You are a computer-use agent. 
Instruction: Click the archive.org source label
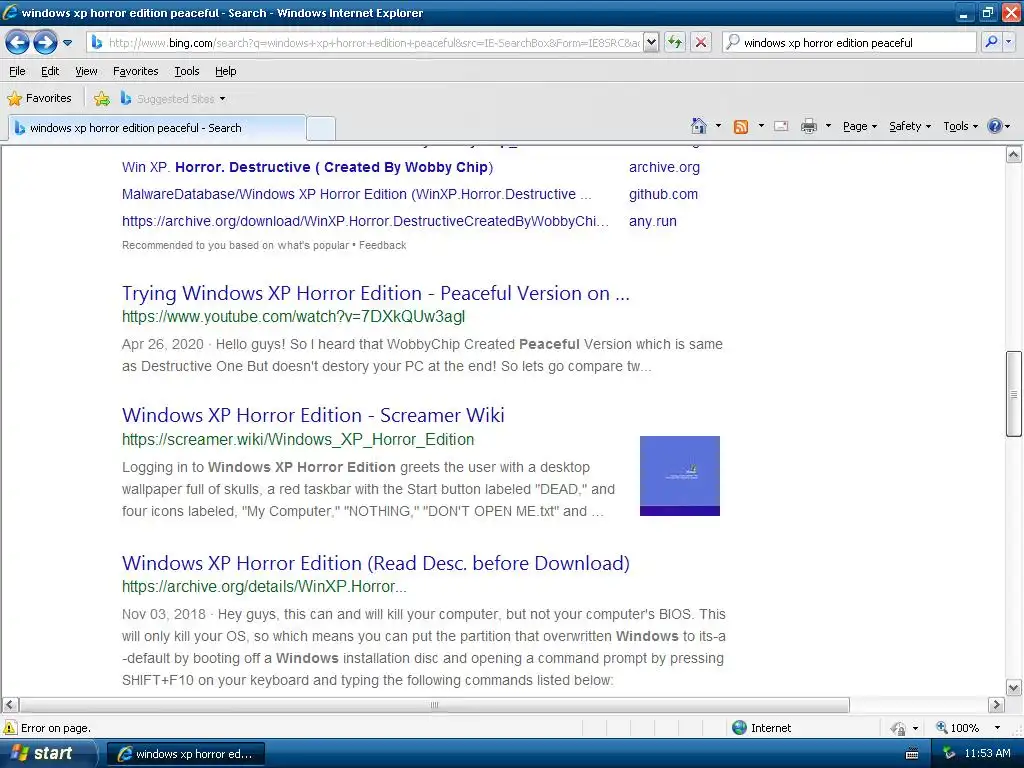click(x=664, y=167)
